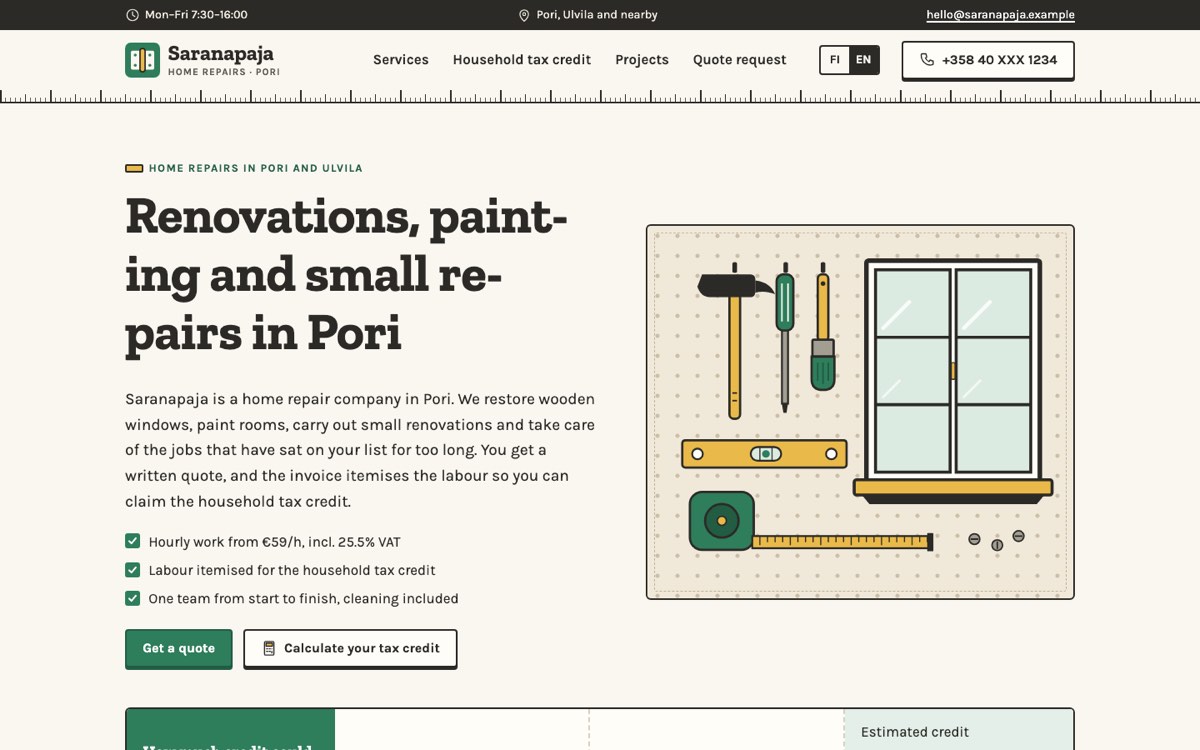Call +358 40 XXX 1234 button
This screenshot has height=750, width=1200.
[988, 60]
